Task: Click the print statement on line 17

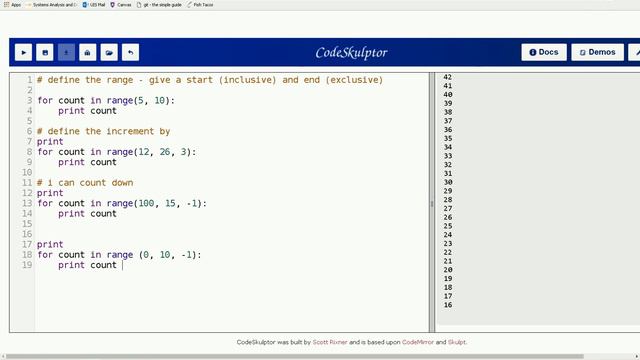Action: (50, 244)
